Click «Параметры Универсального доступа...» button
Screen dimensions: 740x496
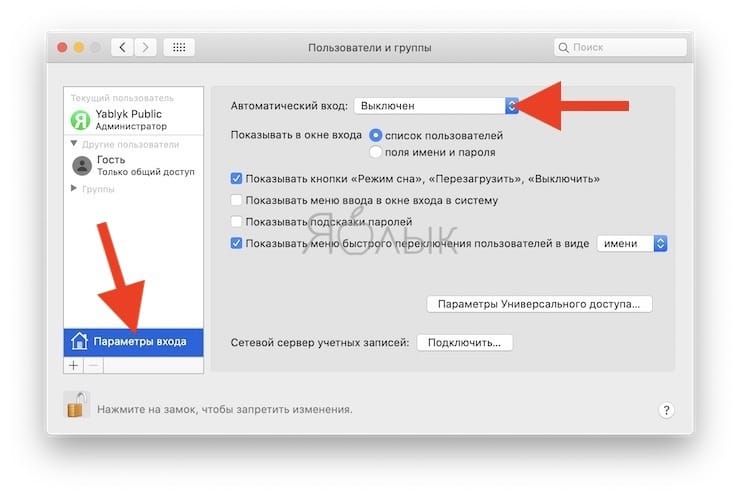539,304
